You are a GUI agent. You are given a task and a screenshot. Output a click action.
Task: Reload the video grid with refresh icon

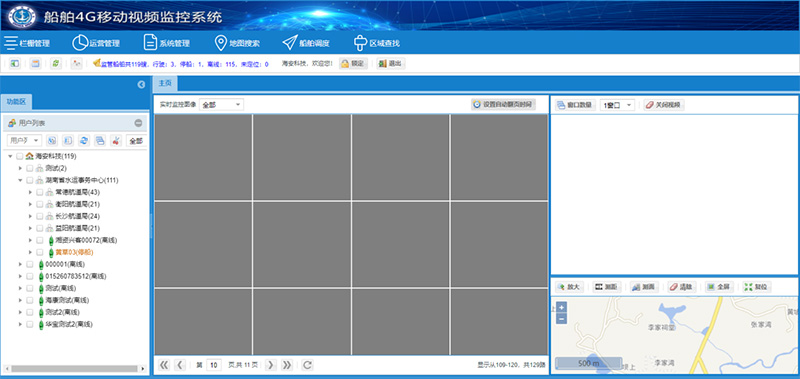[x=307, y=365]
